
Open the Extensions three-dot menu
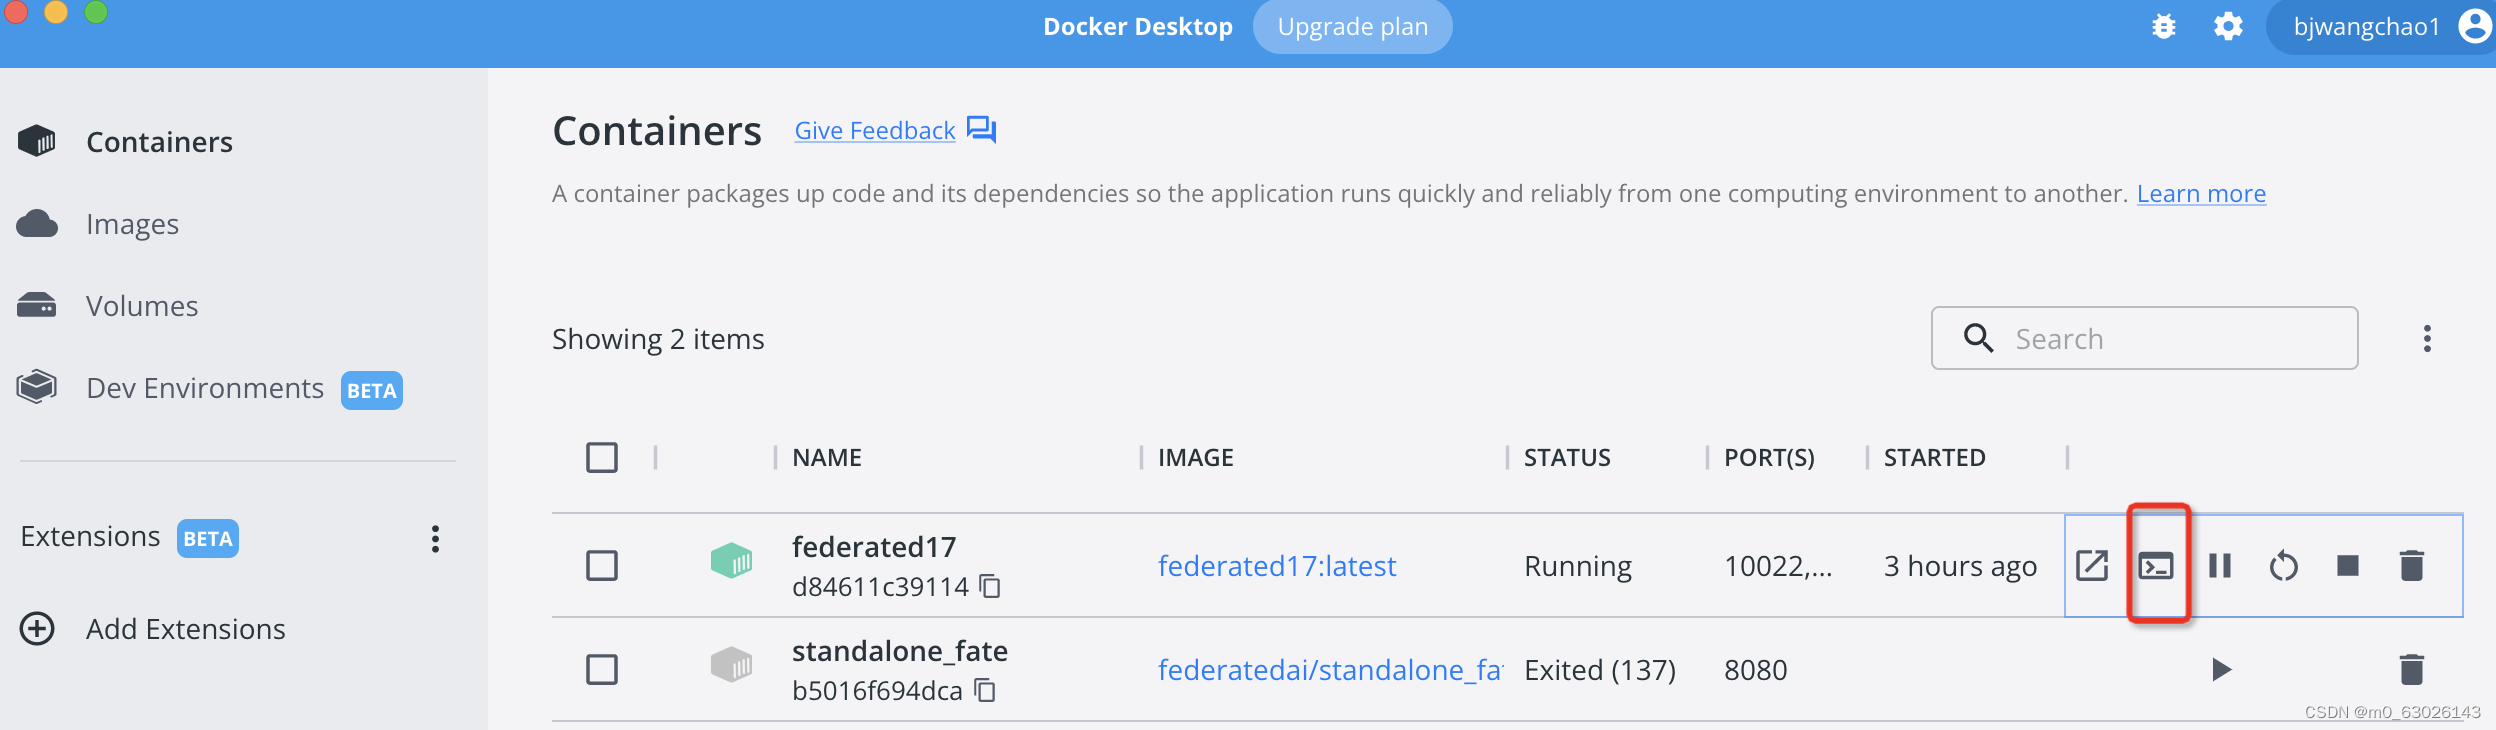(x=435, y=539)
